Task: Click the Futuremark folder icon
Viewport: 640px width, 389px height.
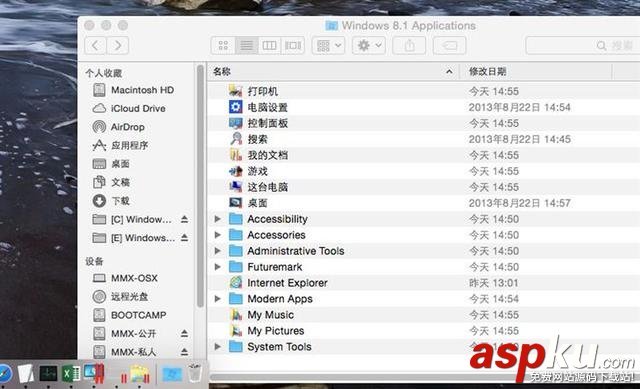Action: point(236,267)
